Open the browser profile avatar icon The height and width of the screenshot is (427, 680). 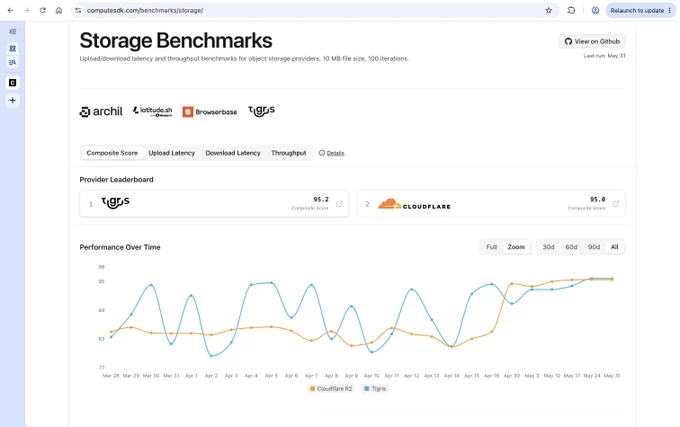click(x=595, y=10)
